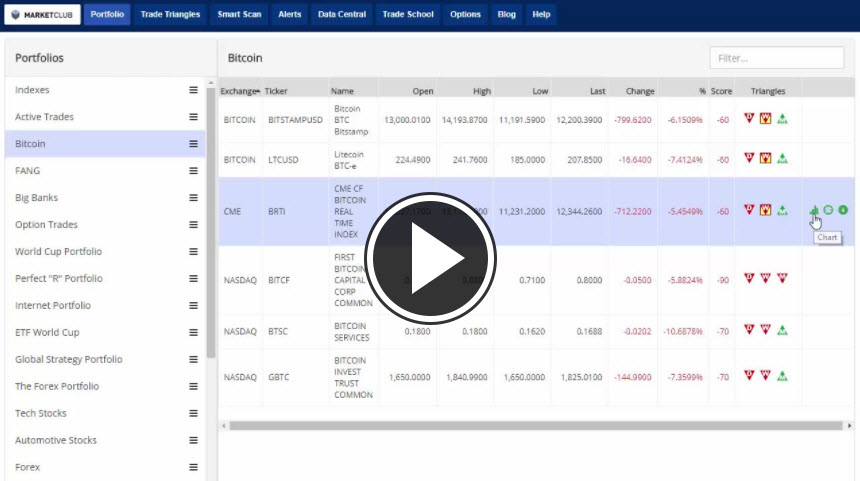Click monthly green triangle in BITSTAMPUSD row
The width and height of the screenshot is (860, 481).
coord(783,118)
